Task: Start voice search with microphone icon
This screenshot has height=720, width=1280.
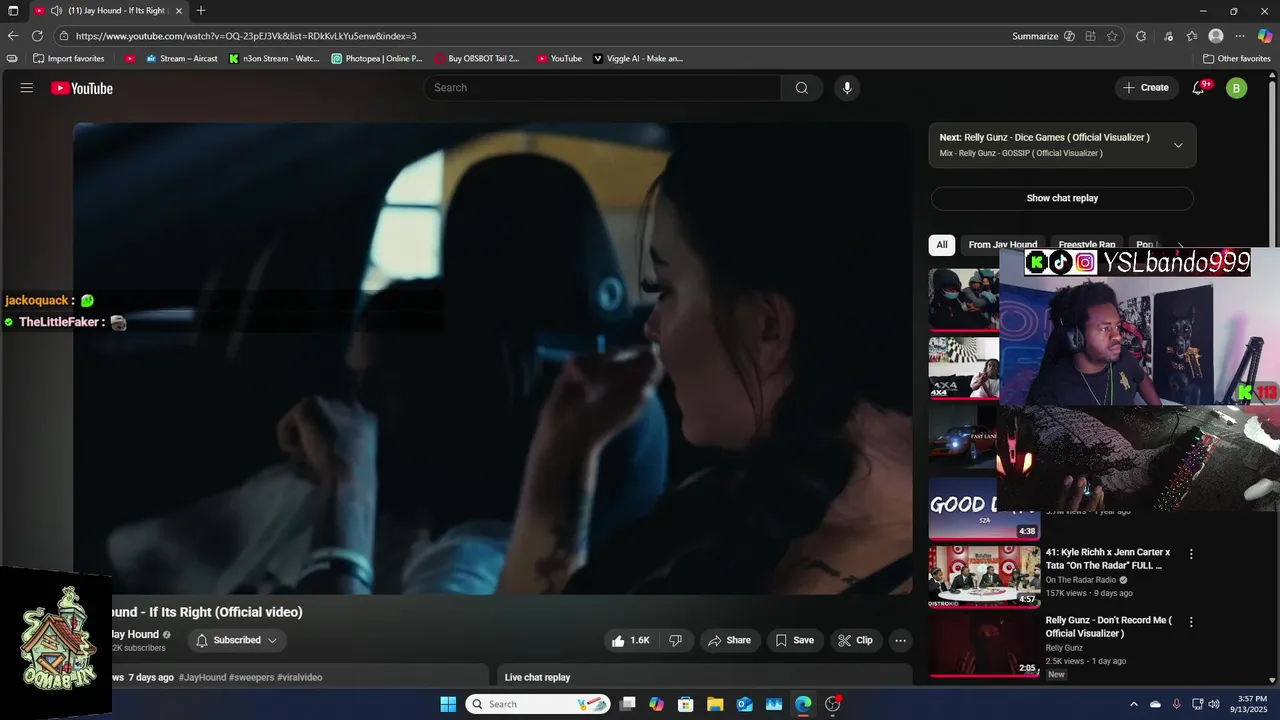Action: [x=847, y=88]
